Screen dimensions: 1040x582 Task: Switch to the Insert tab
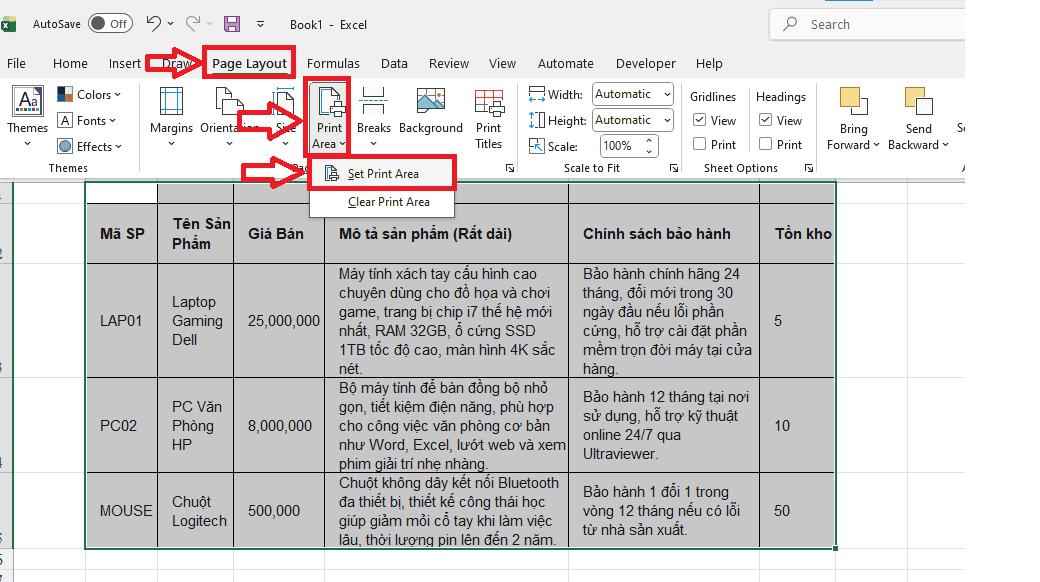pos(125,64)
